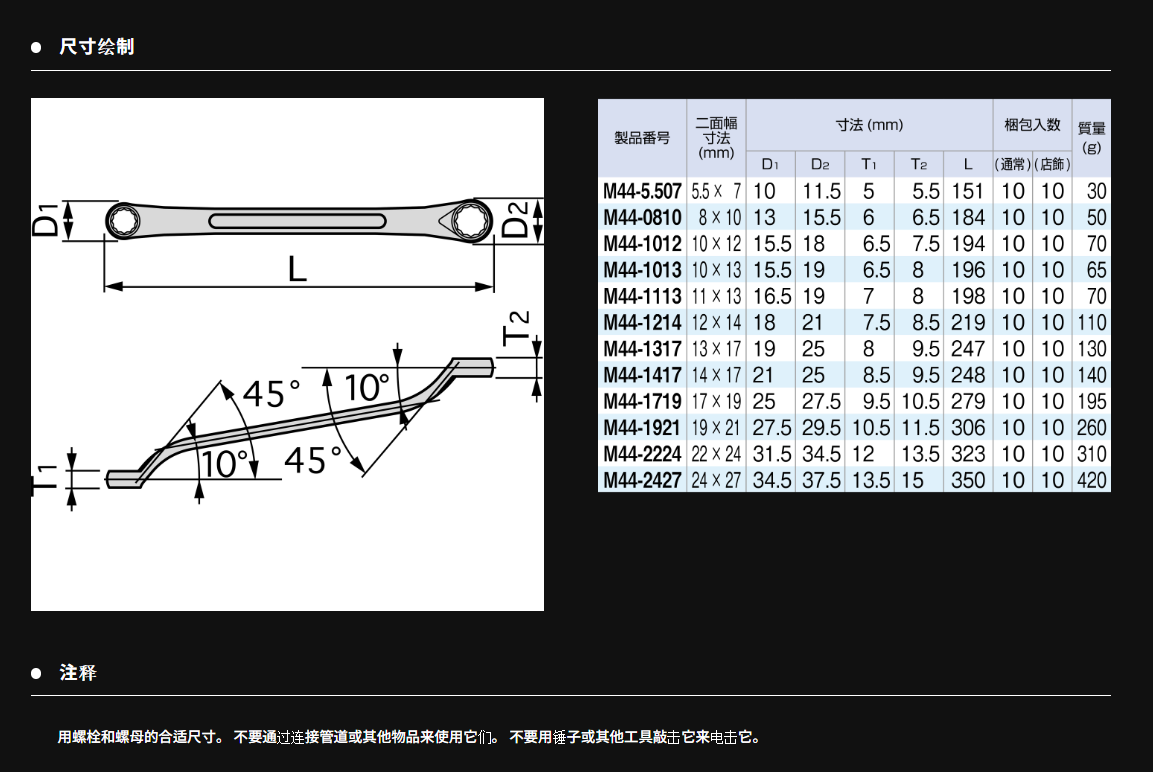Select product number M44-0810 in table
Image resolution: width=1153 pixels, height=772 pixels.
coord(642,217)
